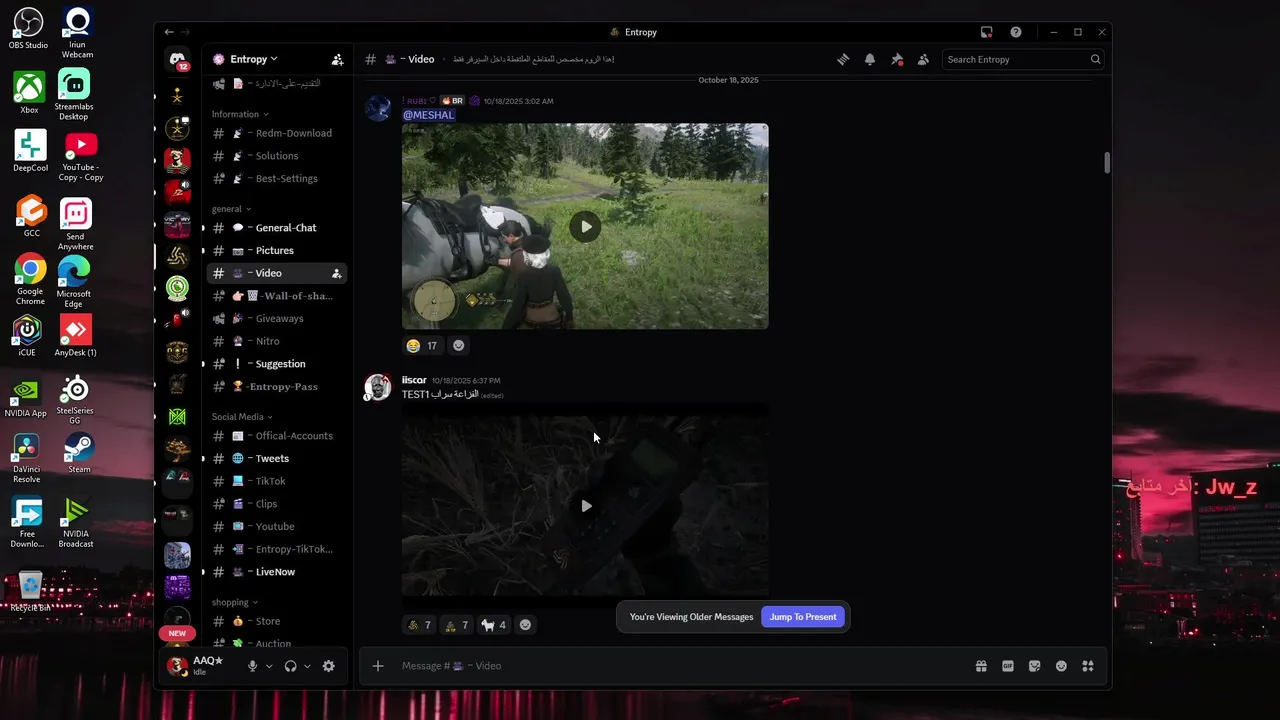Image resolution: width=1280 pixels, height=720 pixels.
Task: Collapse the Information category
Action: (x=239, y=114)
